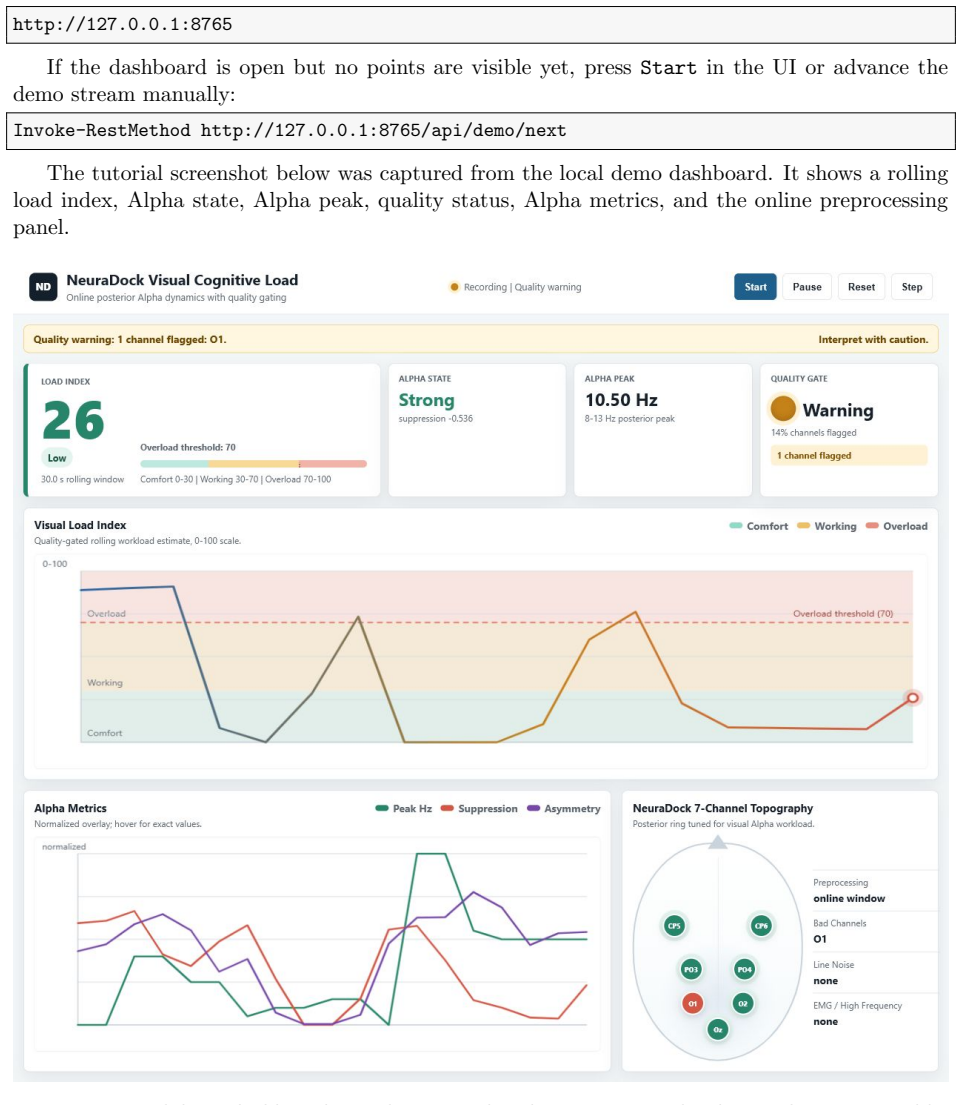
Task: Click the PO3 electrode marker
Action: pyautogui.click(x=691, y=970)
